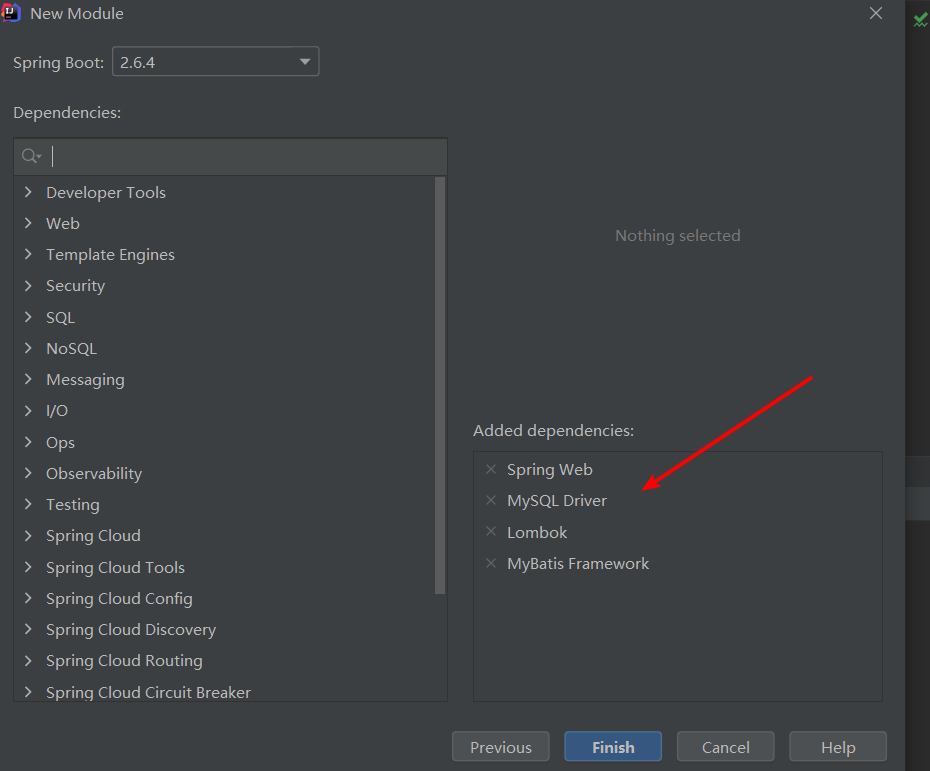Expand the Testing category chevron

pyautogui.click(x=28, y=504)
